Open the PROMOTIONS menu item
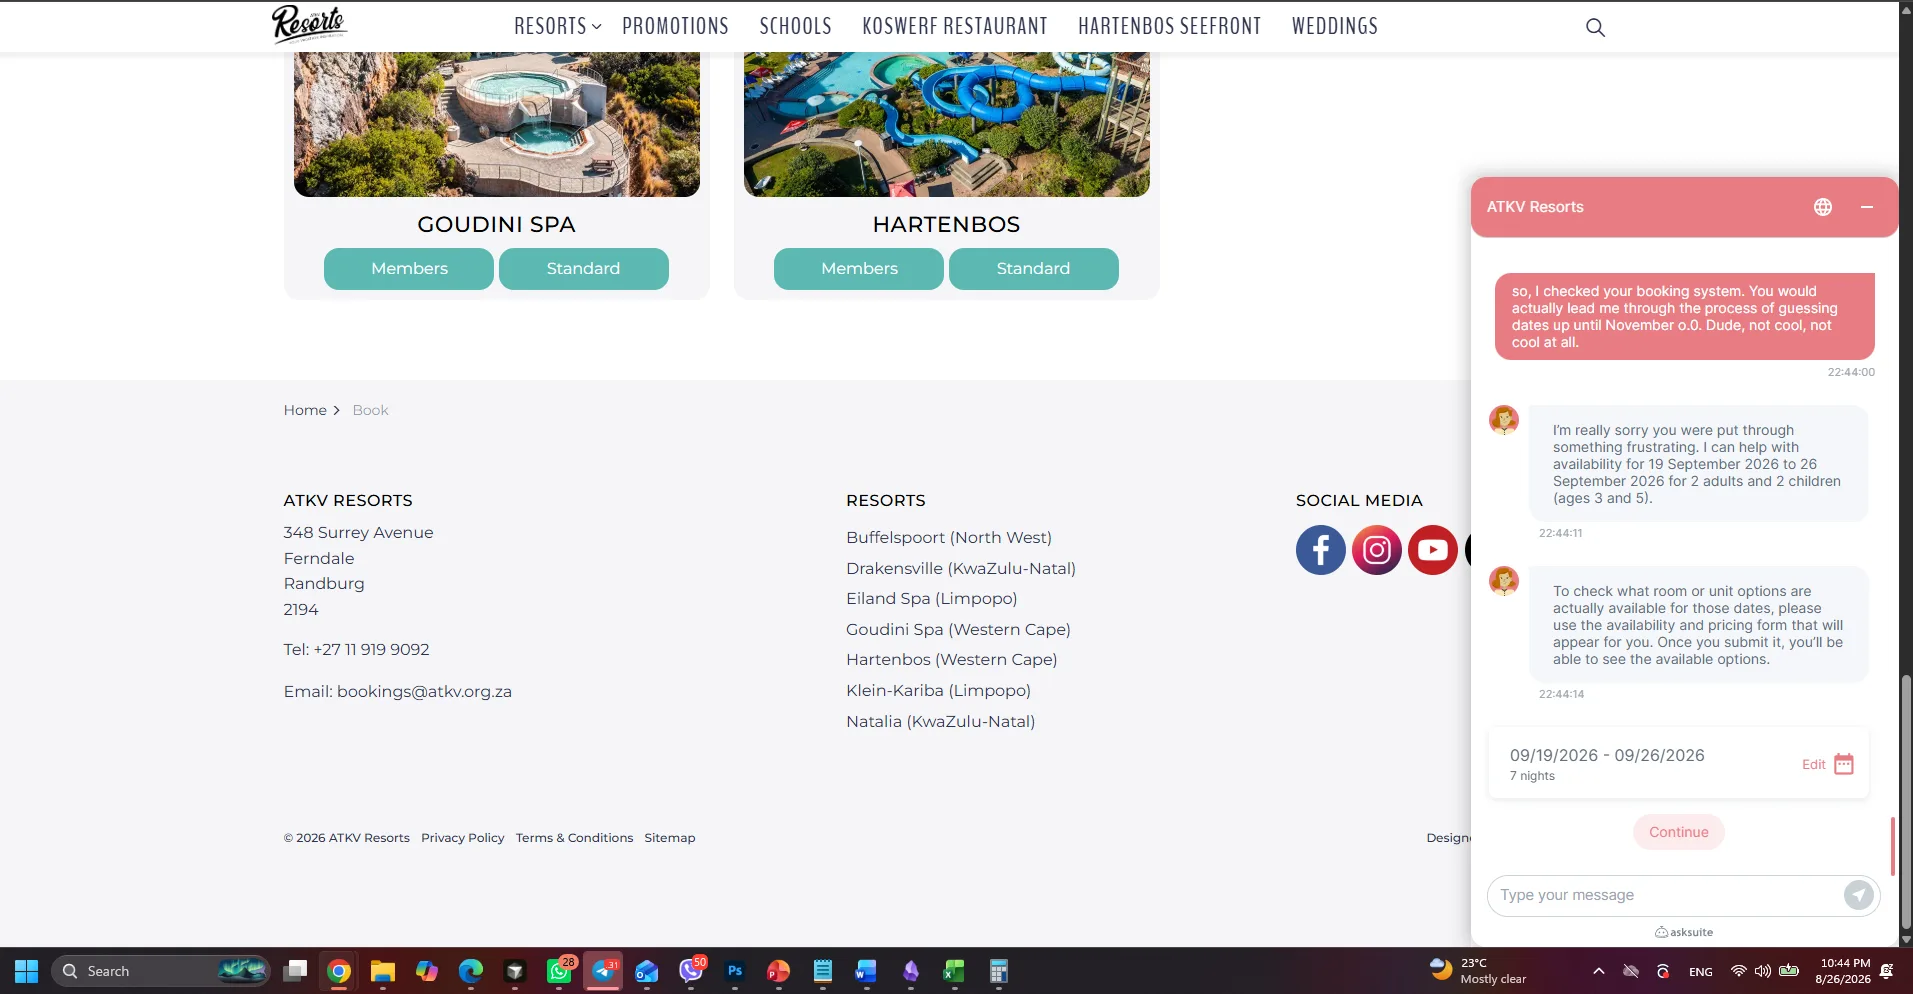 coord(675,26)
